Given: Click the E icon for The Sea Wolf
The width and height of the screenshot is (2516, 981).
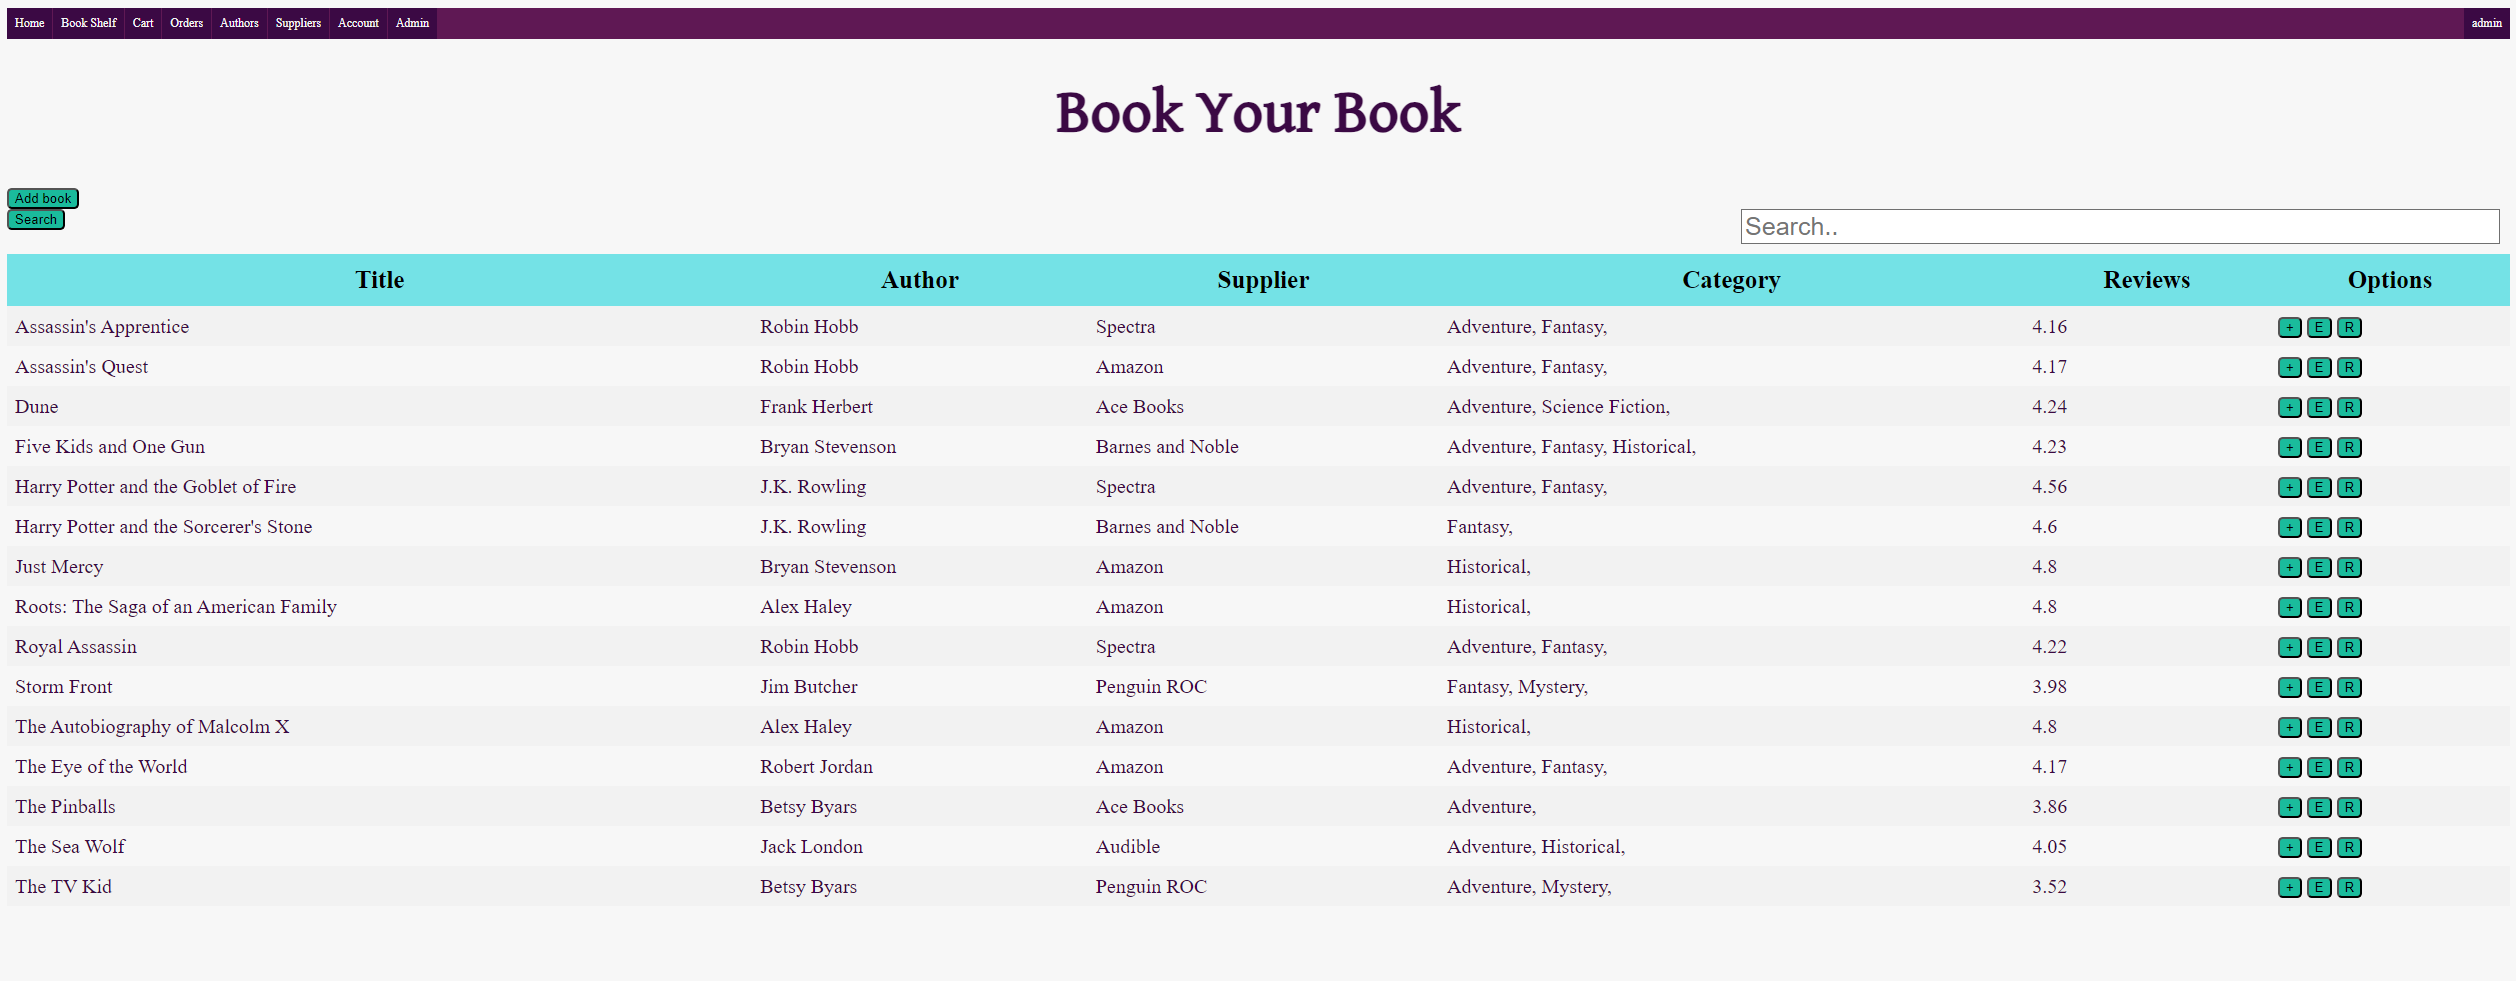Looking at the screenshot, I should pyautogui.click(x=2319, y=847).
